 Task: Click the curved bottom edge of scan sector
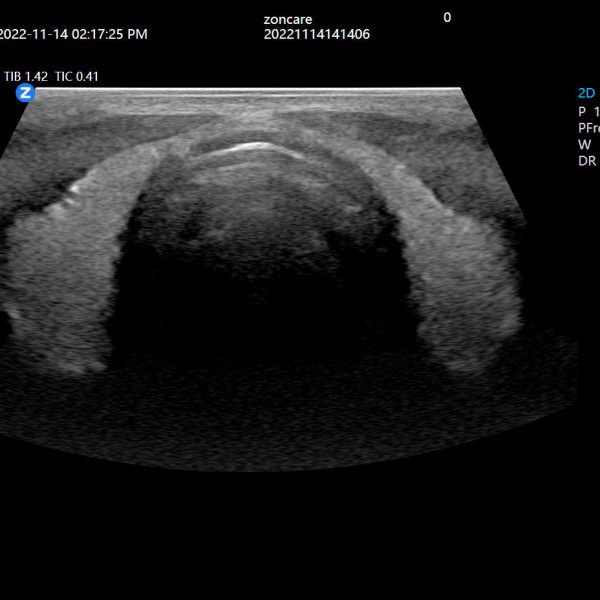(280, 467)
